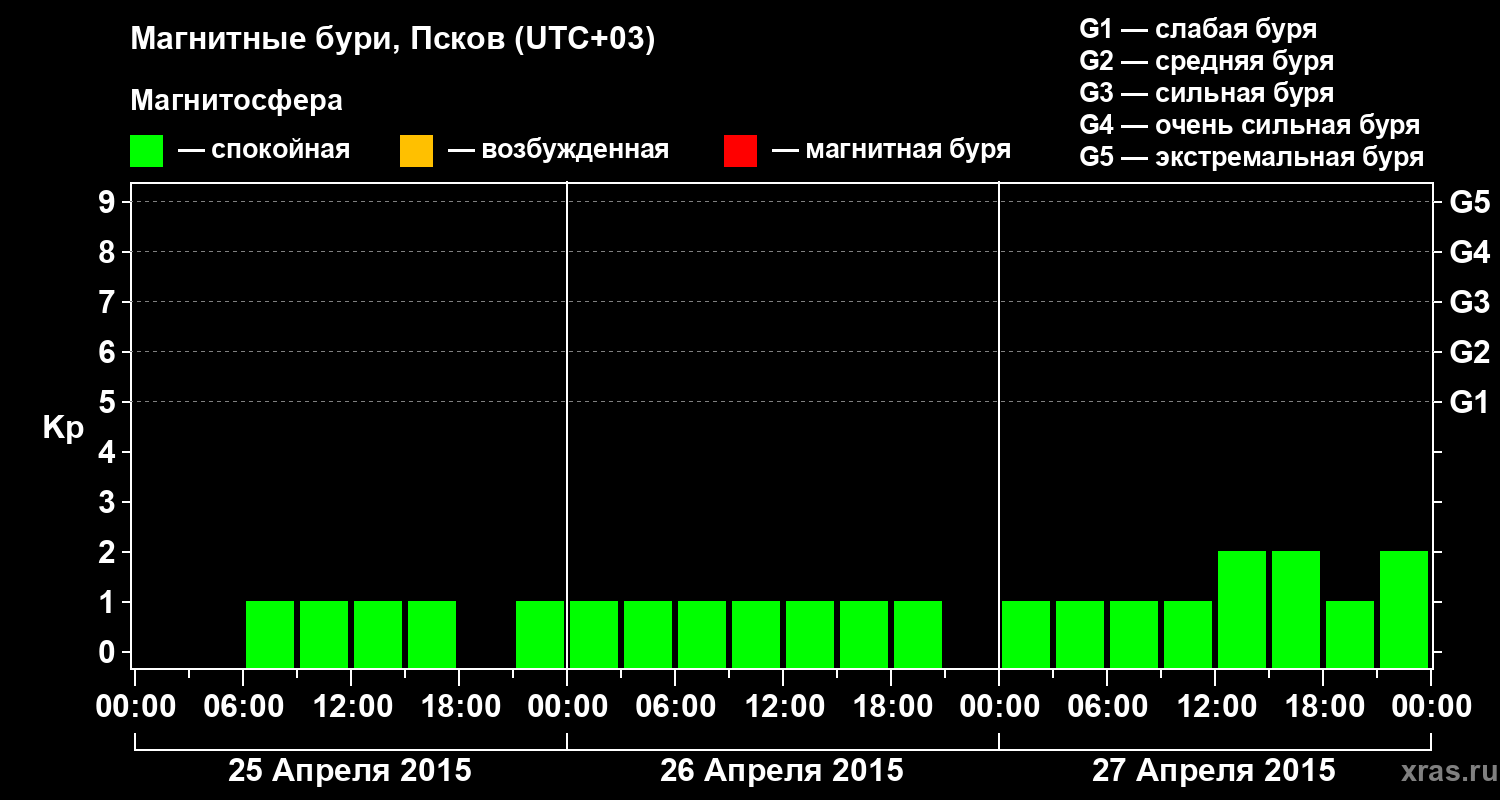Click the "27 Апреля 2015" date label
Image resolution: width=1500 pixels, height=800 pixels.
(1213, 771)
